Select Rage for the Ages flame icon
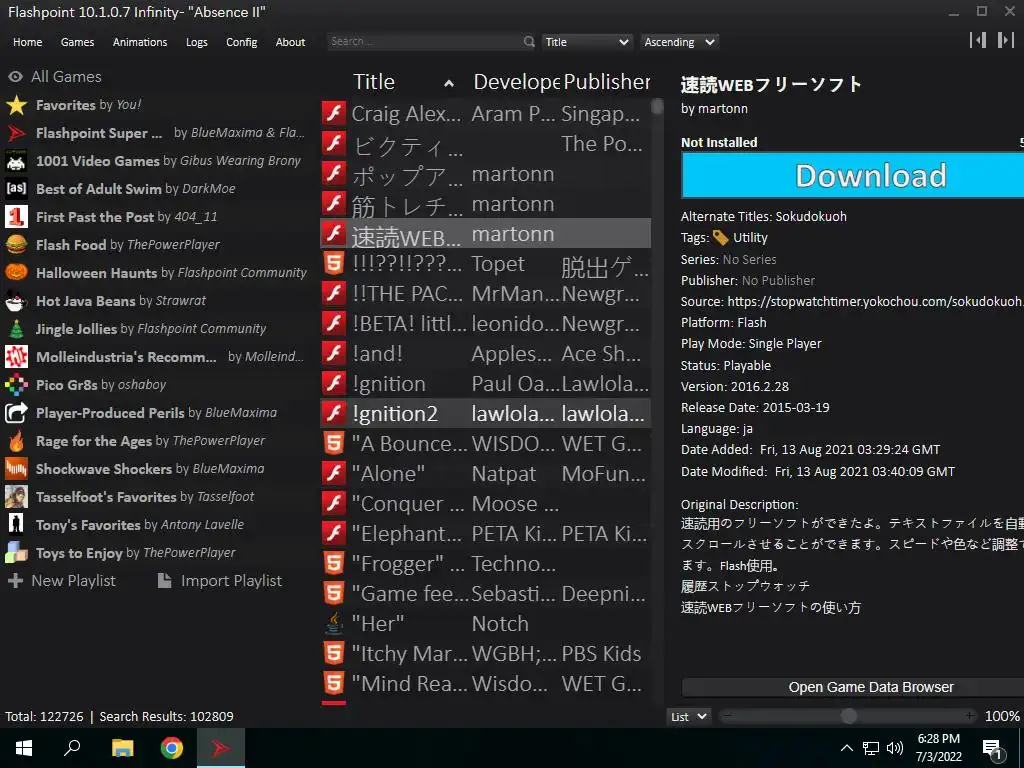The image size is (1024, 768). [16, 441]
